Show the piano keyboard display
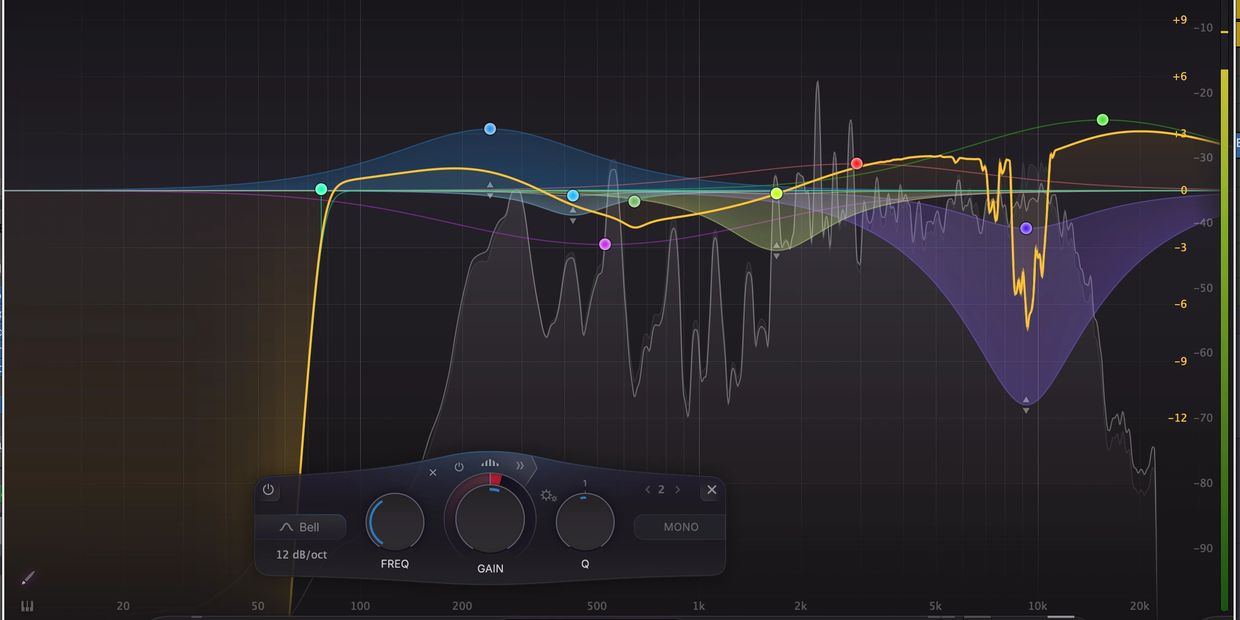Viewport: 1240px width, 620px height. (x=27, y=606)
